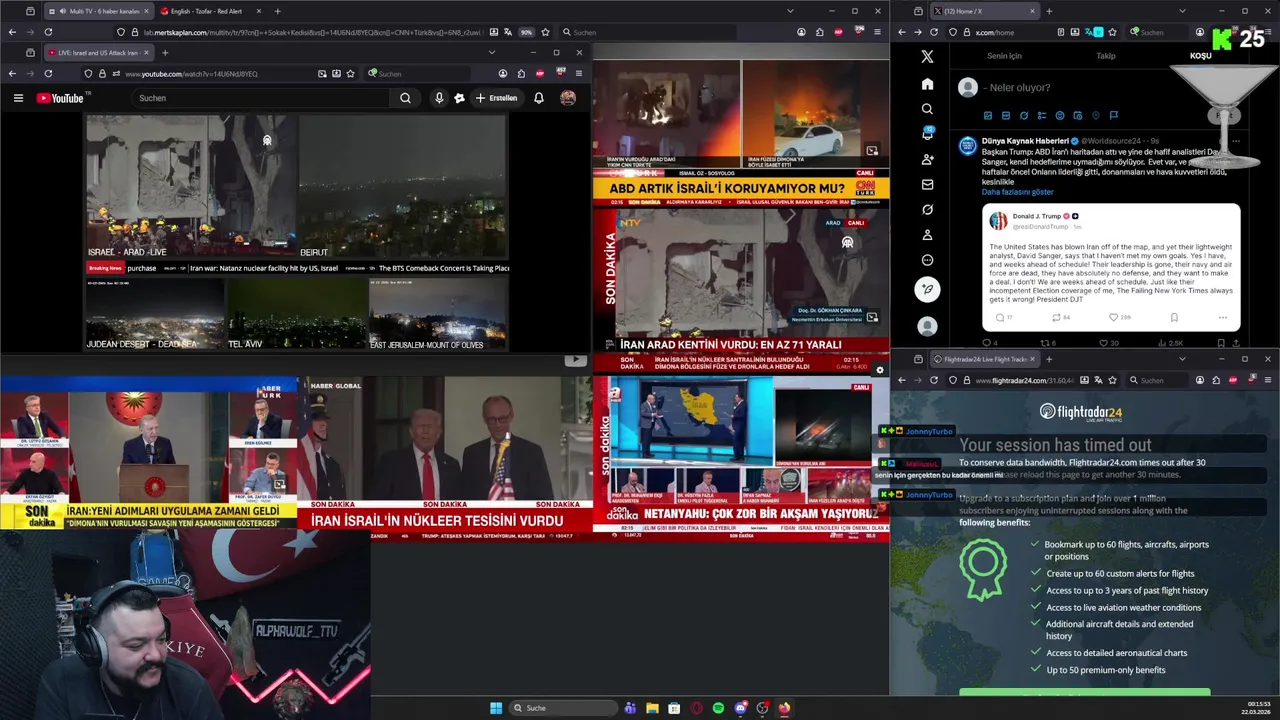1280x720 pixels.
Task: Select the TEL AVIV camera thumbnail
Action: click(296, 314)
